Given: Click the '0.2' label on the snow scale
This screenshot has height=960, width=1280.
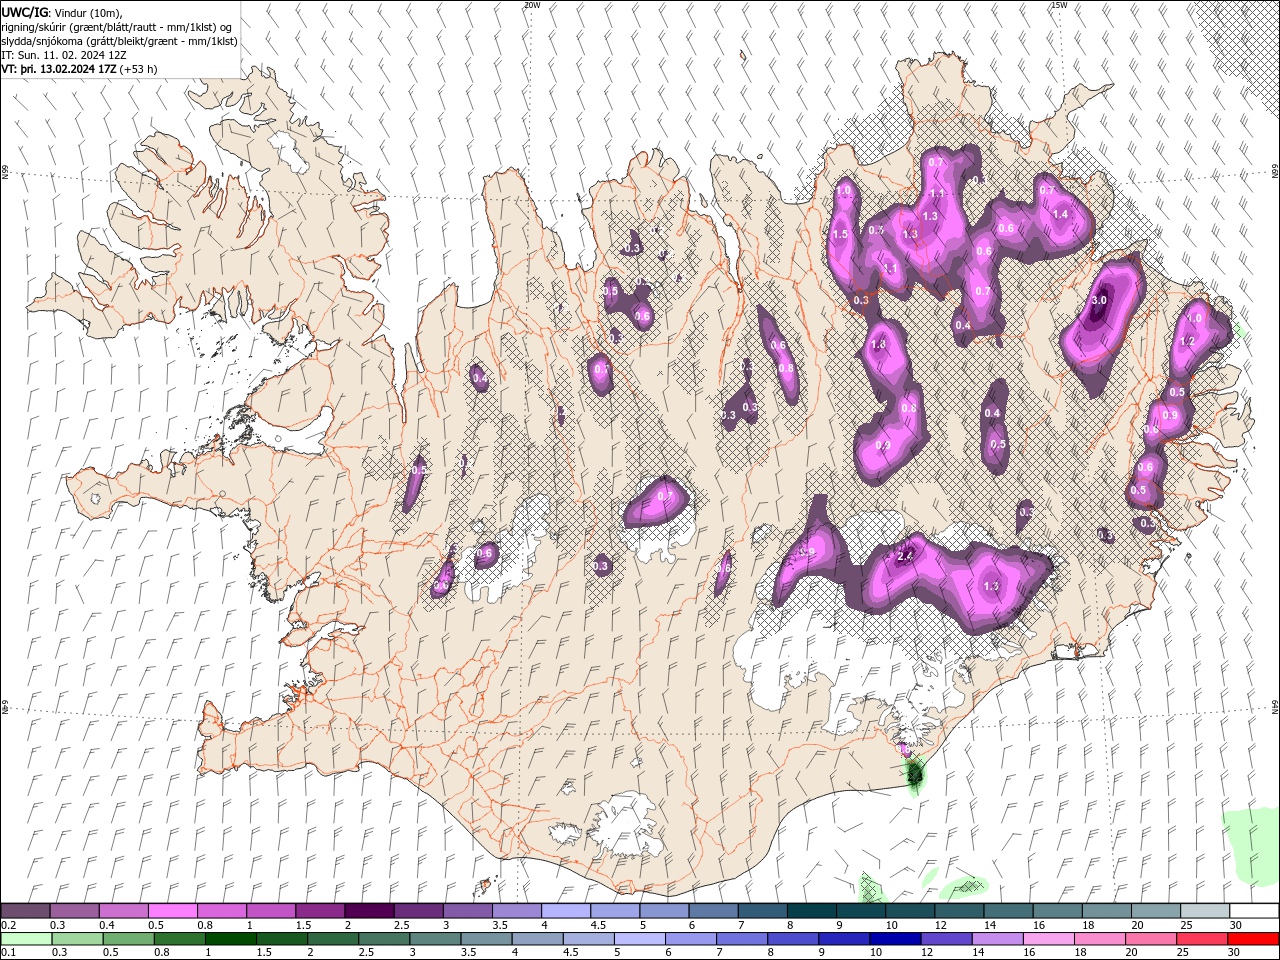Looking at the screenshot, I should pyautogui.click(x=9, y=925).
